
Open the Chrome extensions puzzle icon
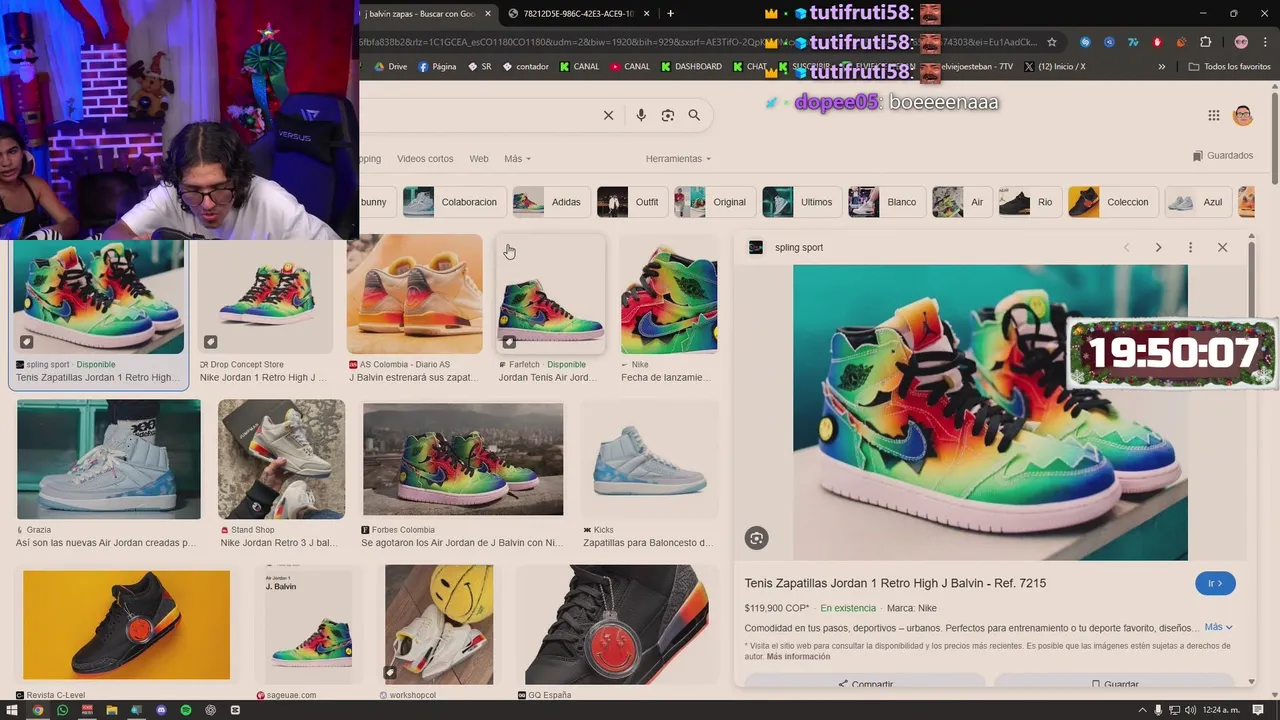1205,42
